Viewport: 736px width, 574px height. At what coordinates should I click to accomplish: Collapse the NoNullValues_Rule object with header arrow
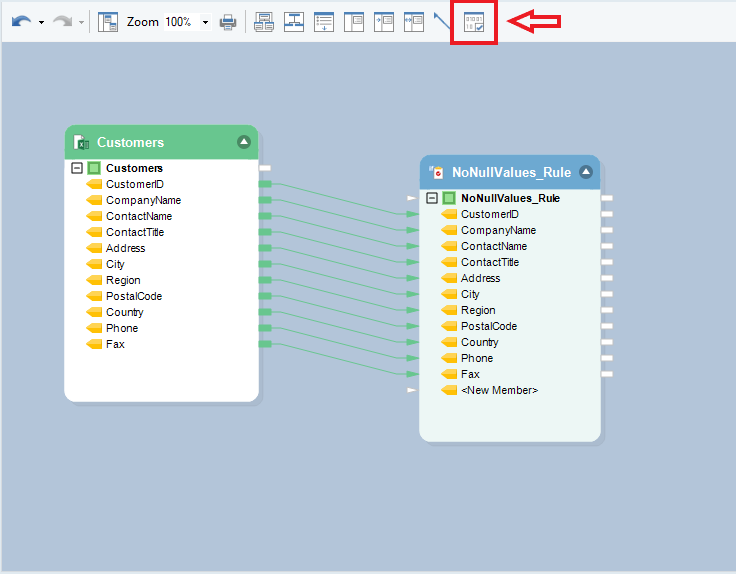point(586,172)
